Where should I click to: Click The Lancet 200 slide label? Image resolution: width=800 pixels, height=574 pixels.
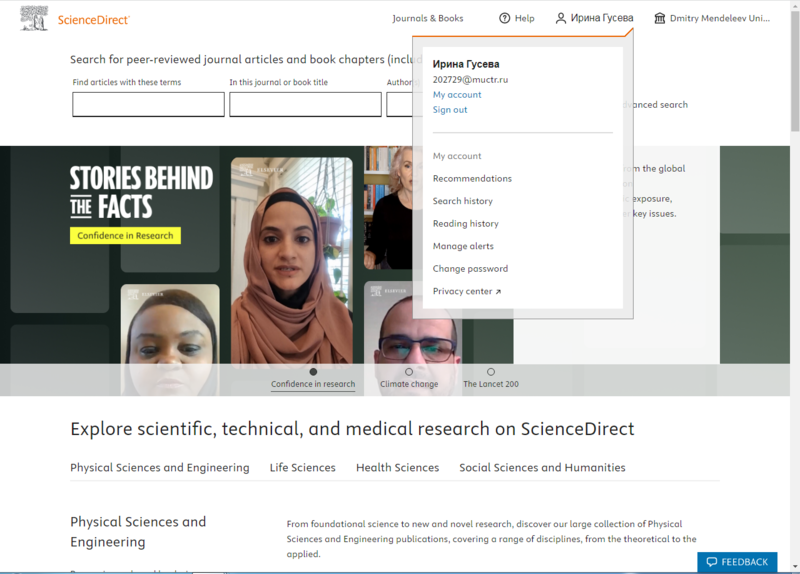click(491, 384)
